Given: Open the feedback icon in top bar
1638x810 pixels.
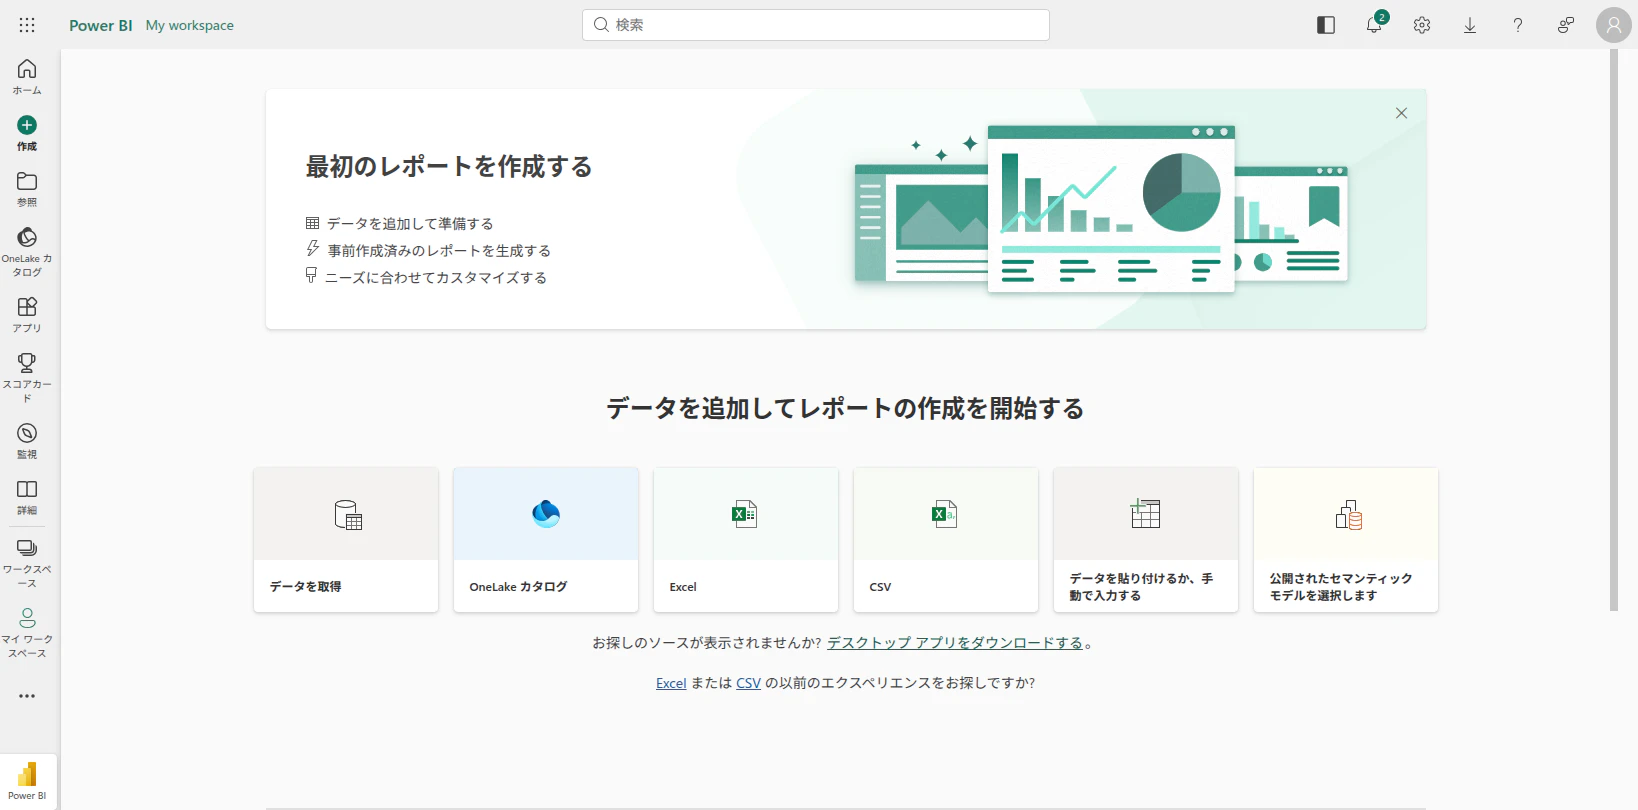Looking at the screenshot, I should (1566, 25).
